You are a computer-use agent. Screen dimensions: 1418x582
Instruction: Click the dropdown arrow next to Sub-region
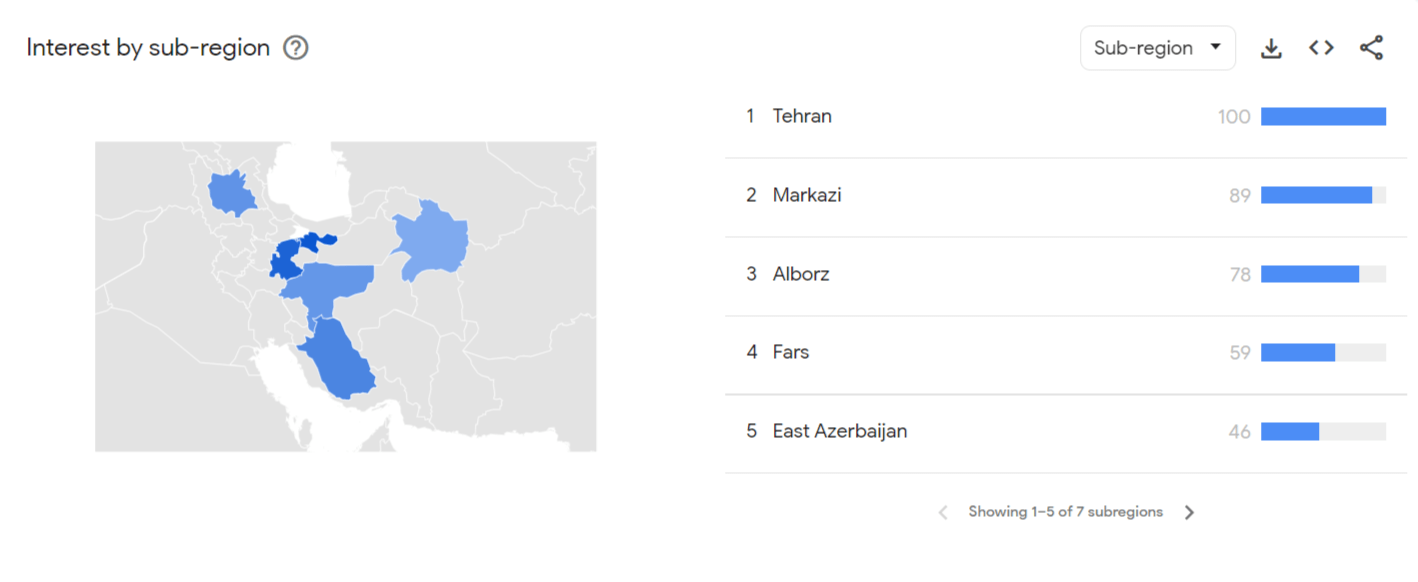click(x=1215, y=47)
